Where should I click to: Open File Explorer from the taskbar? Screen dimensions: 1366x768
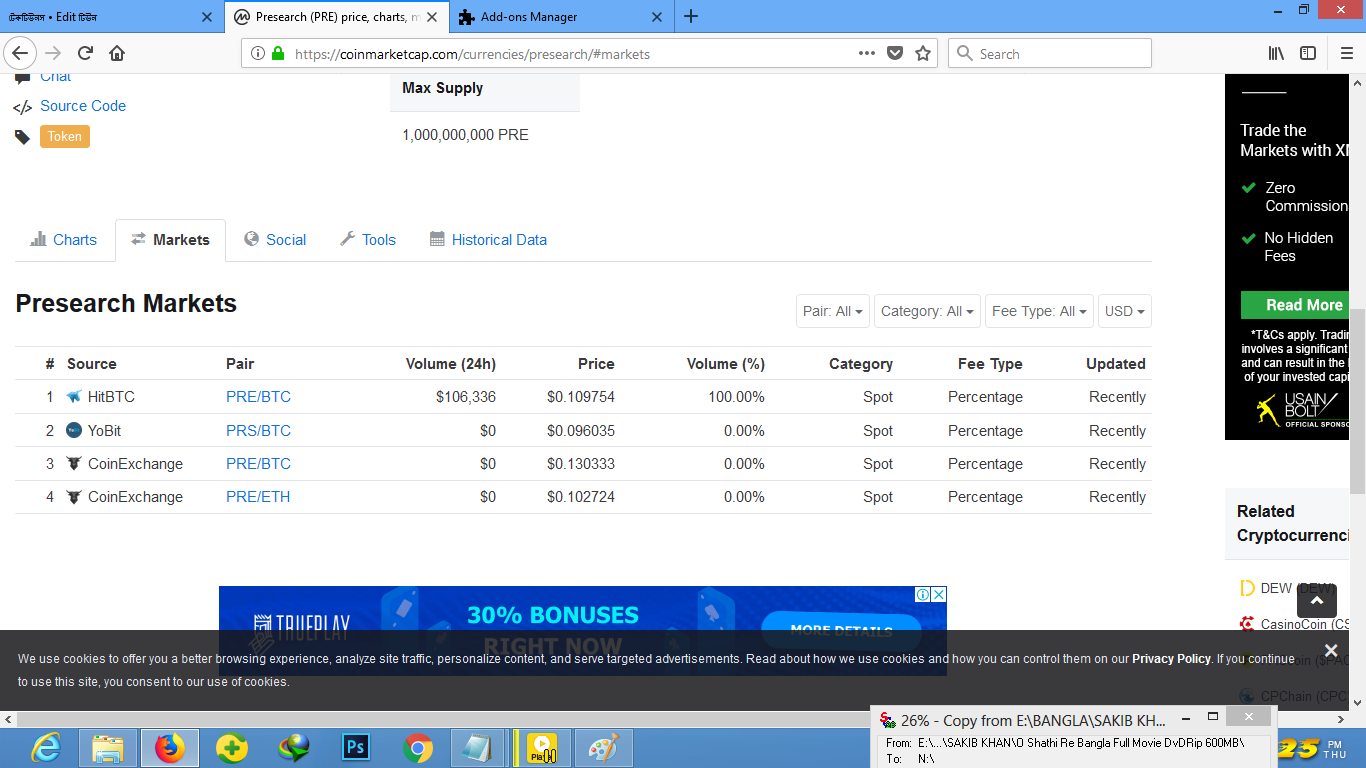(x=108, y=748)
